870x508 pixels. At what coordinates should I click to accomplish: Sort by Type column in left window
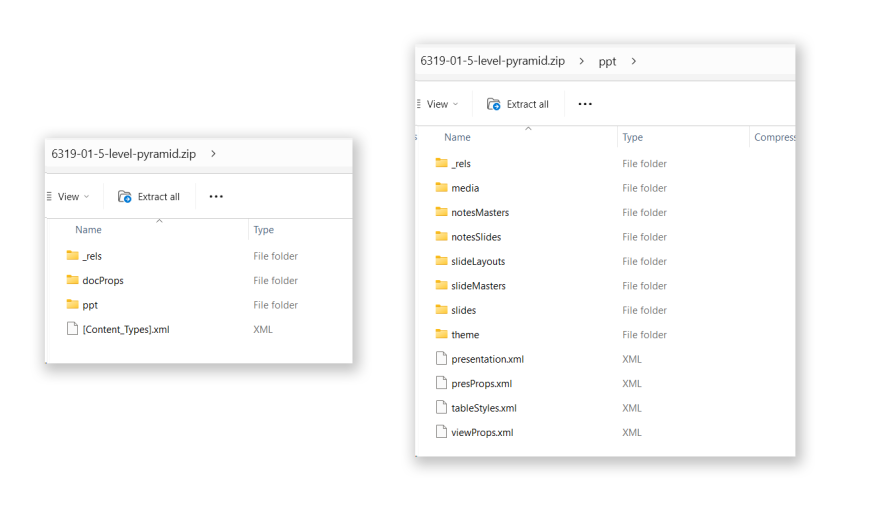click(x=264, y=230)
